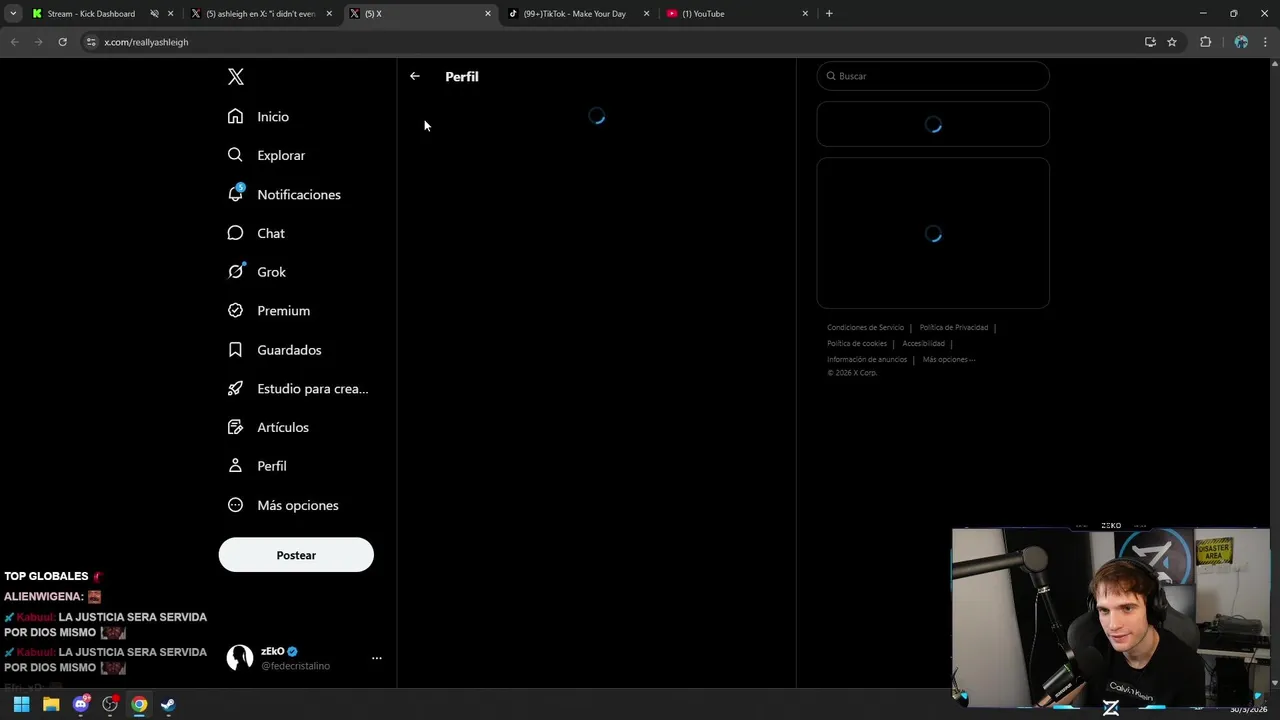Open Accesibilidad link
The width and height of the screenshot is (1280, 720).
[x=923, y=344]
